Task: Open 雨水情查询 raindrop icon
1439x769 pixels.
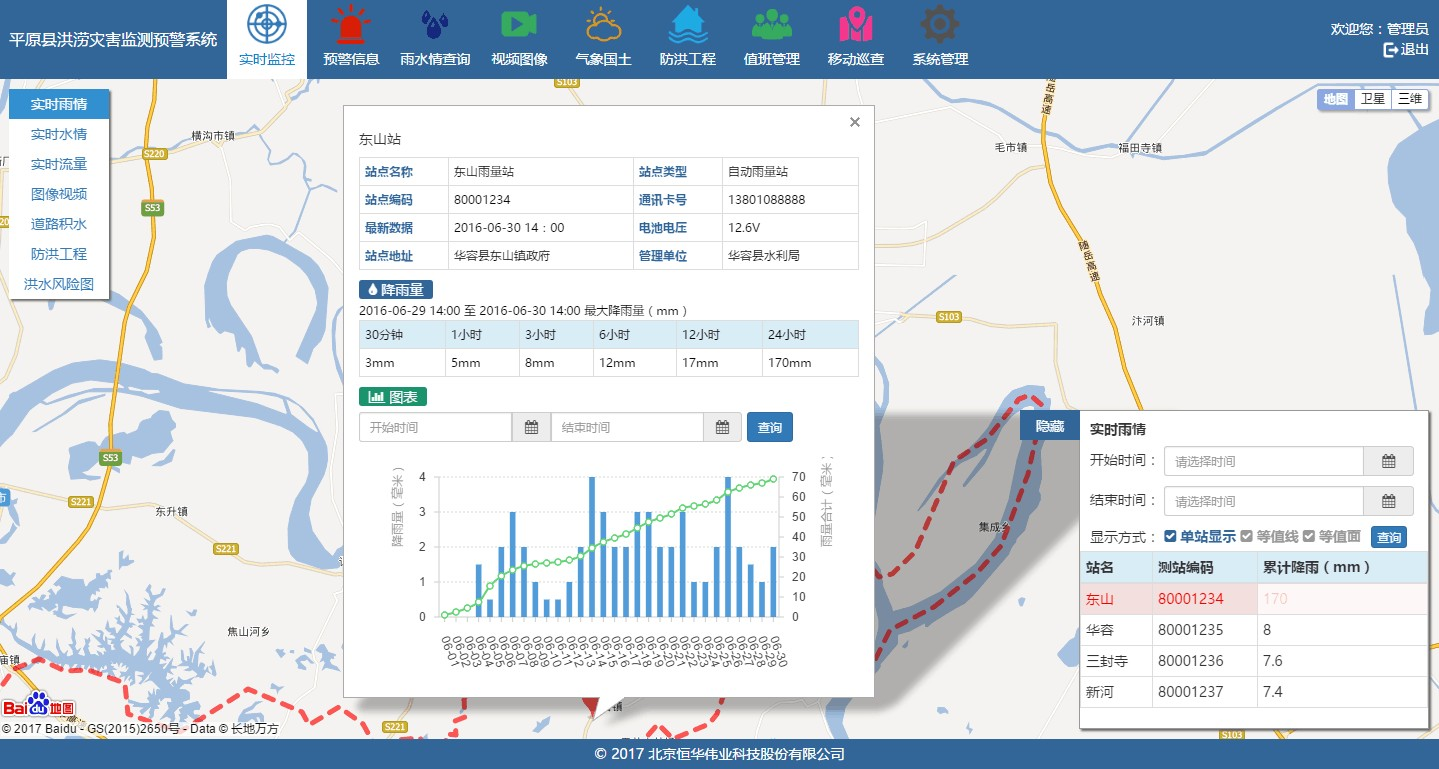Action: click(x=435, y=26)
